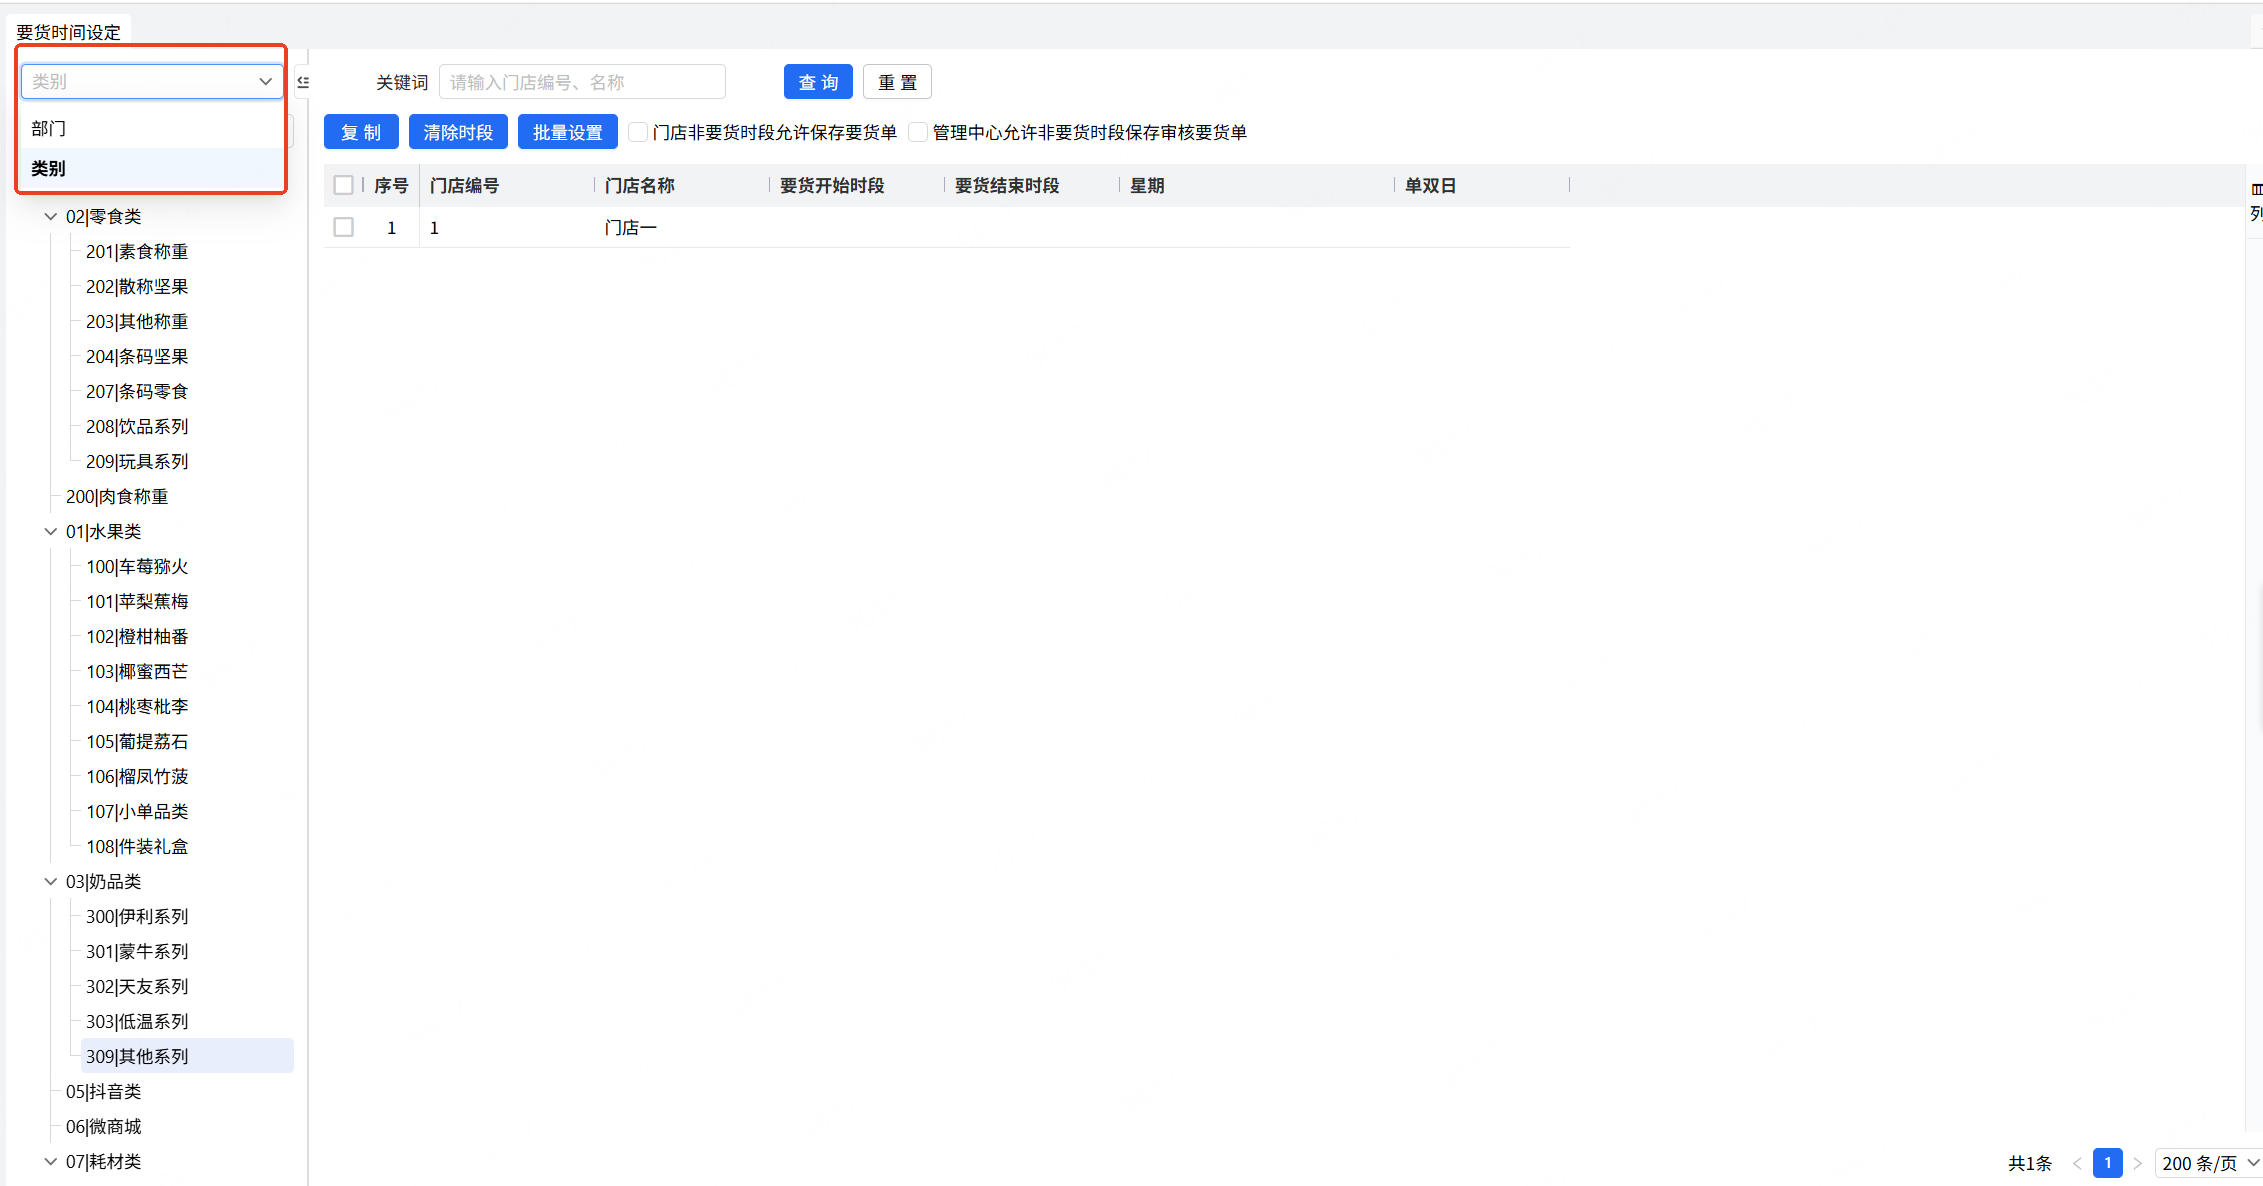Choose 部门 option in dropdown list
2263x1186 pixels.
point(49,129)
